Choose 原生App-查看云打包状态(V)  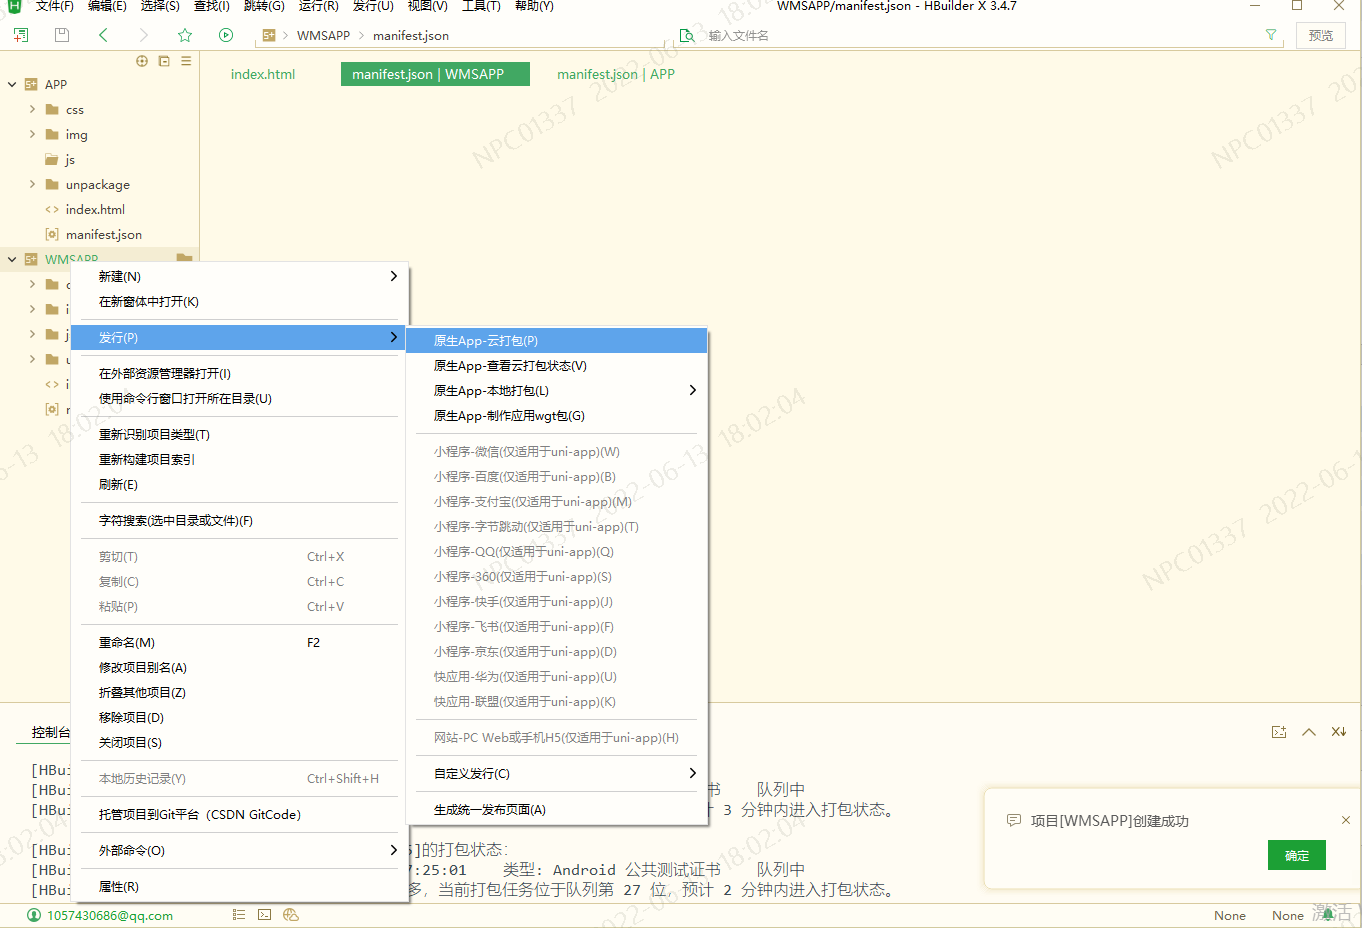(557, 366)
